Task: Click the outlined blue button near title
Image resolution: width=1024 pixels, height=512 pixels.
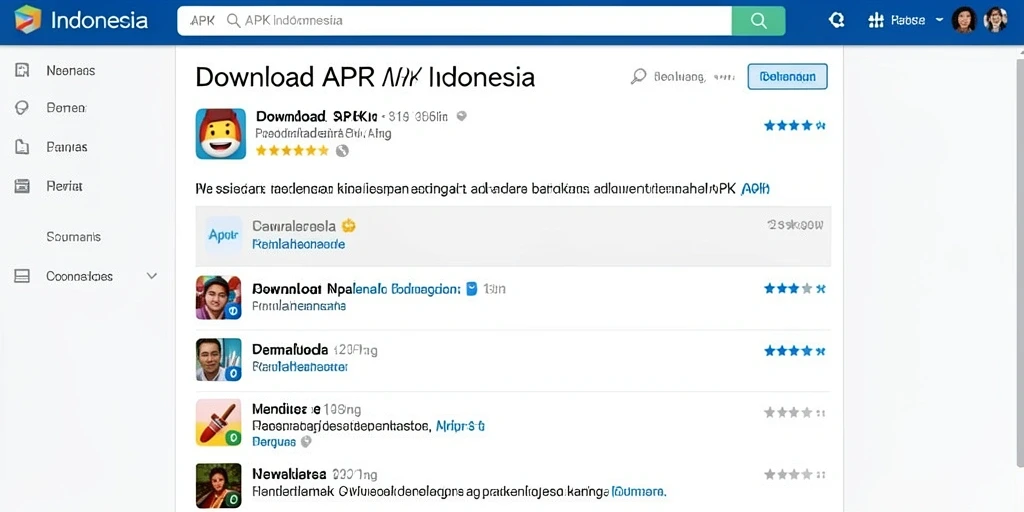Action: (787, 76)
